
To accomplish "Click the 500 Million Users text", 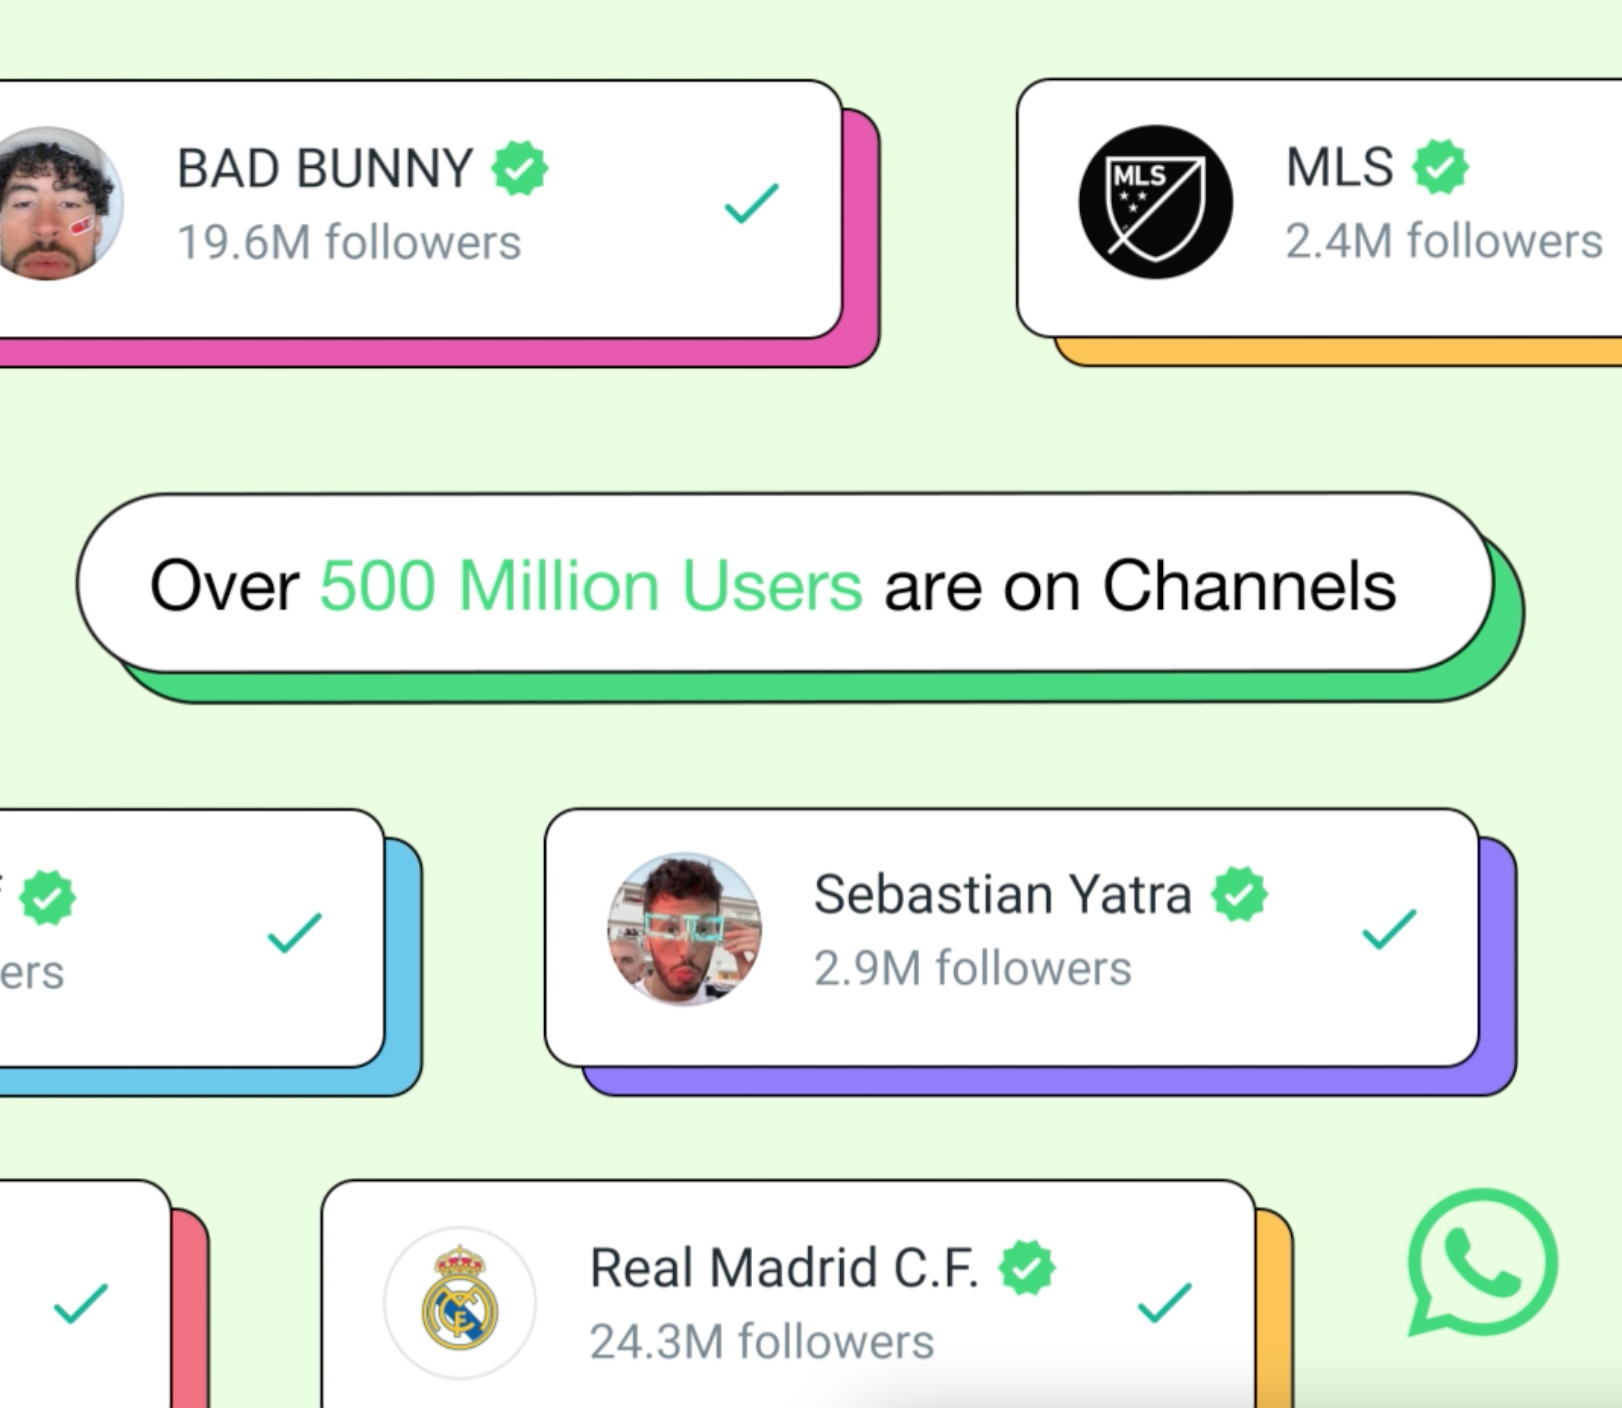I will click(591, 585).
